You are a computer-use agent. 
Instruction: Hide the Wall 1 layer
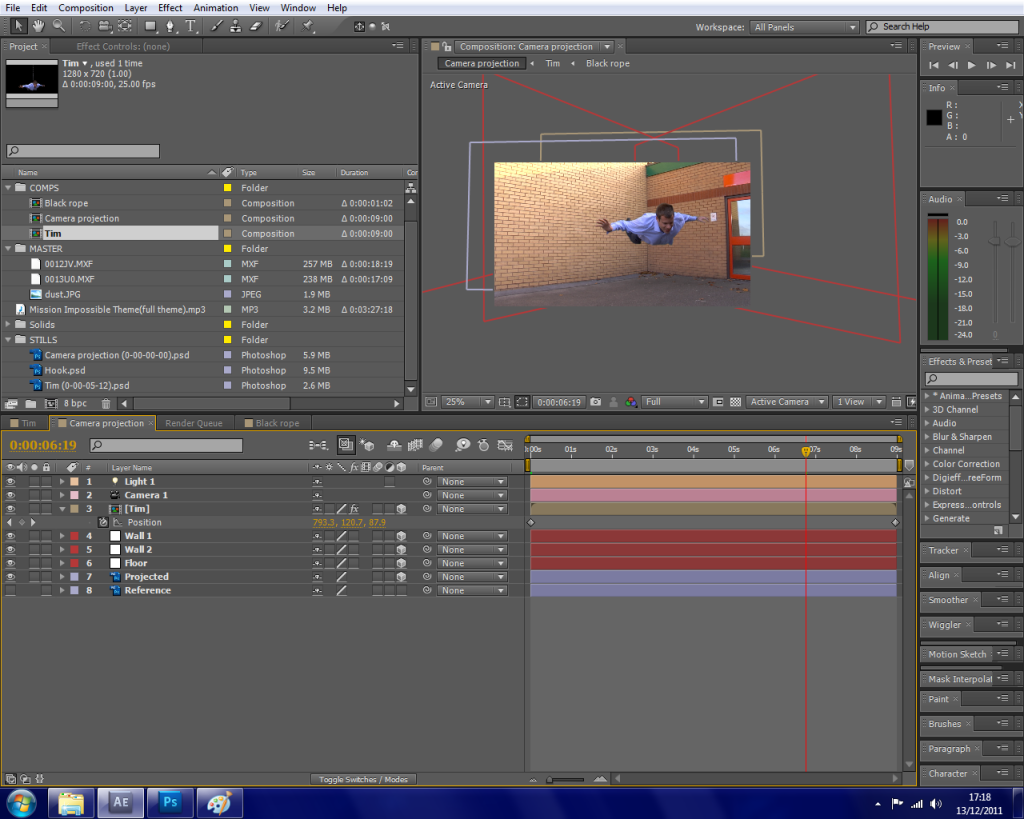pyautogui.click(x=10, y=536)
